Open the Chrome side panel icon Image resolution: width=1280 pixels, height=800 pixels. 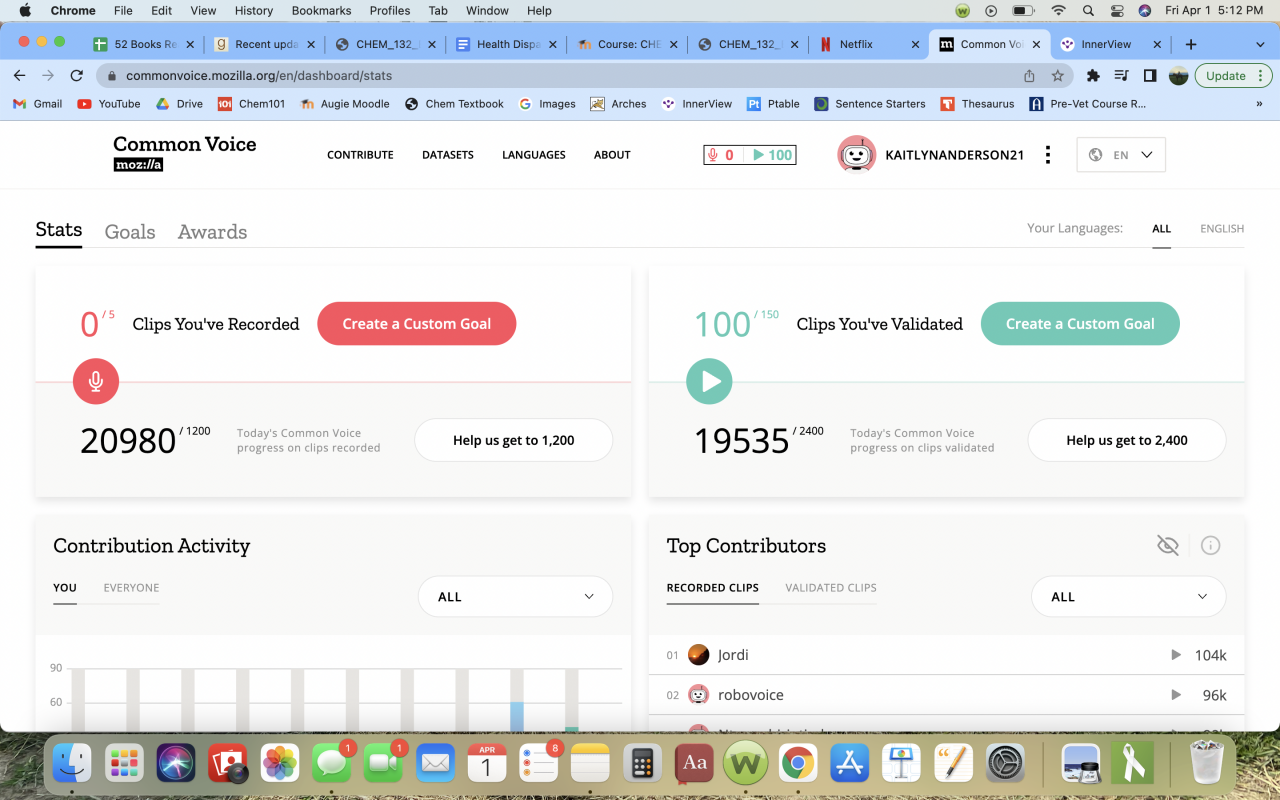pos(1150,75)
